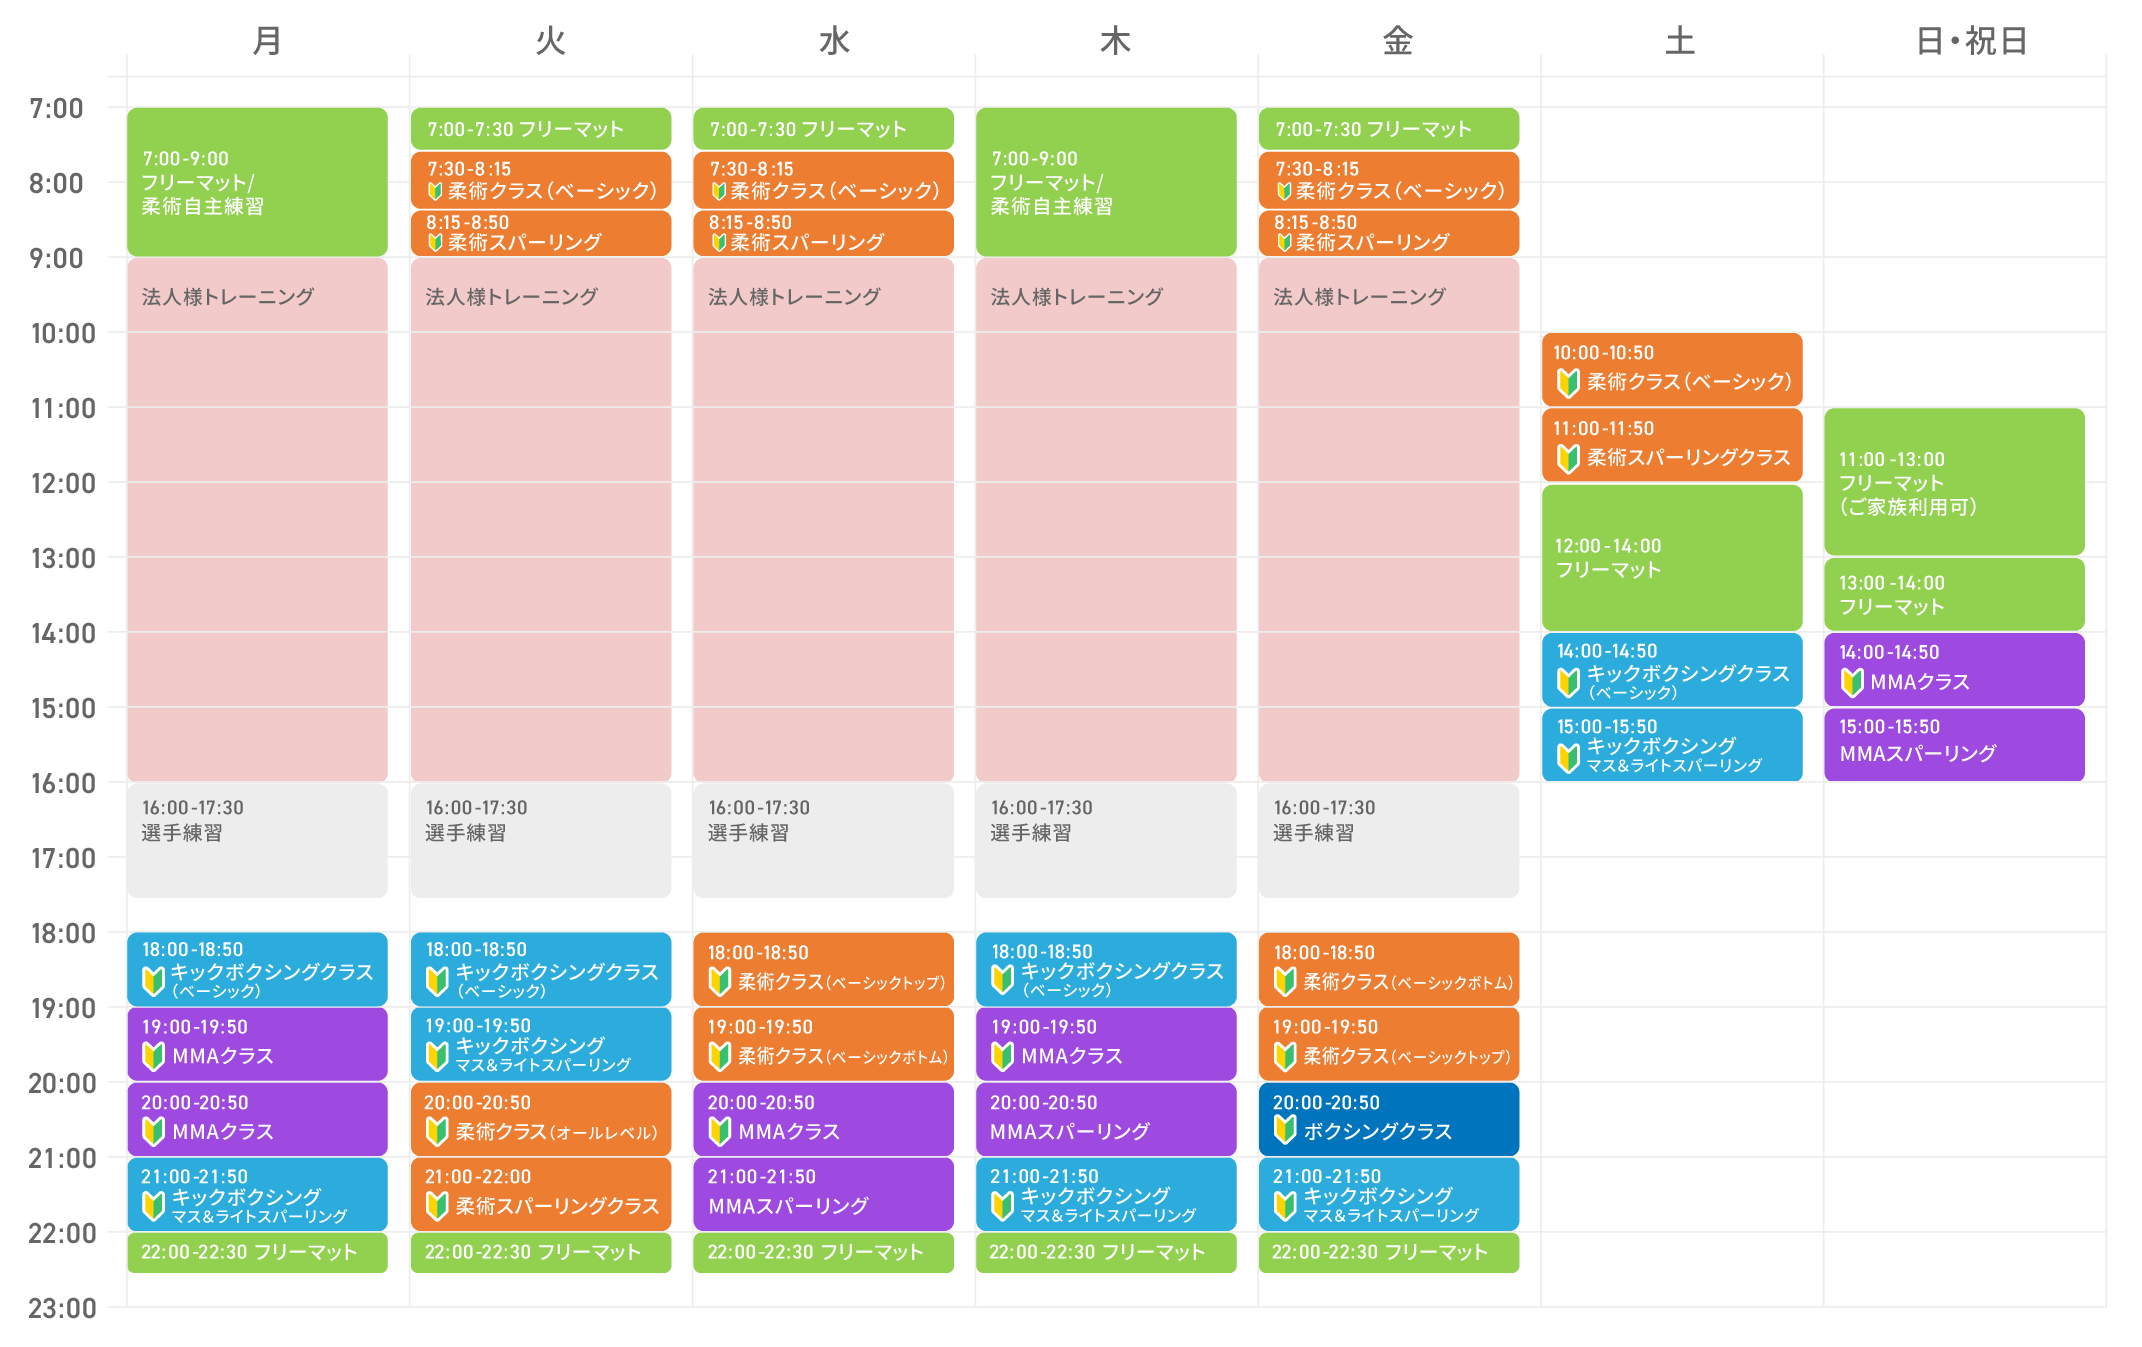Open Monday 7:00-9:00 フリーマット/柔術自主練習 block
This screenshot has height=1347, width=2142.
pyautogui.click(x=257, y=182)
